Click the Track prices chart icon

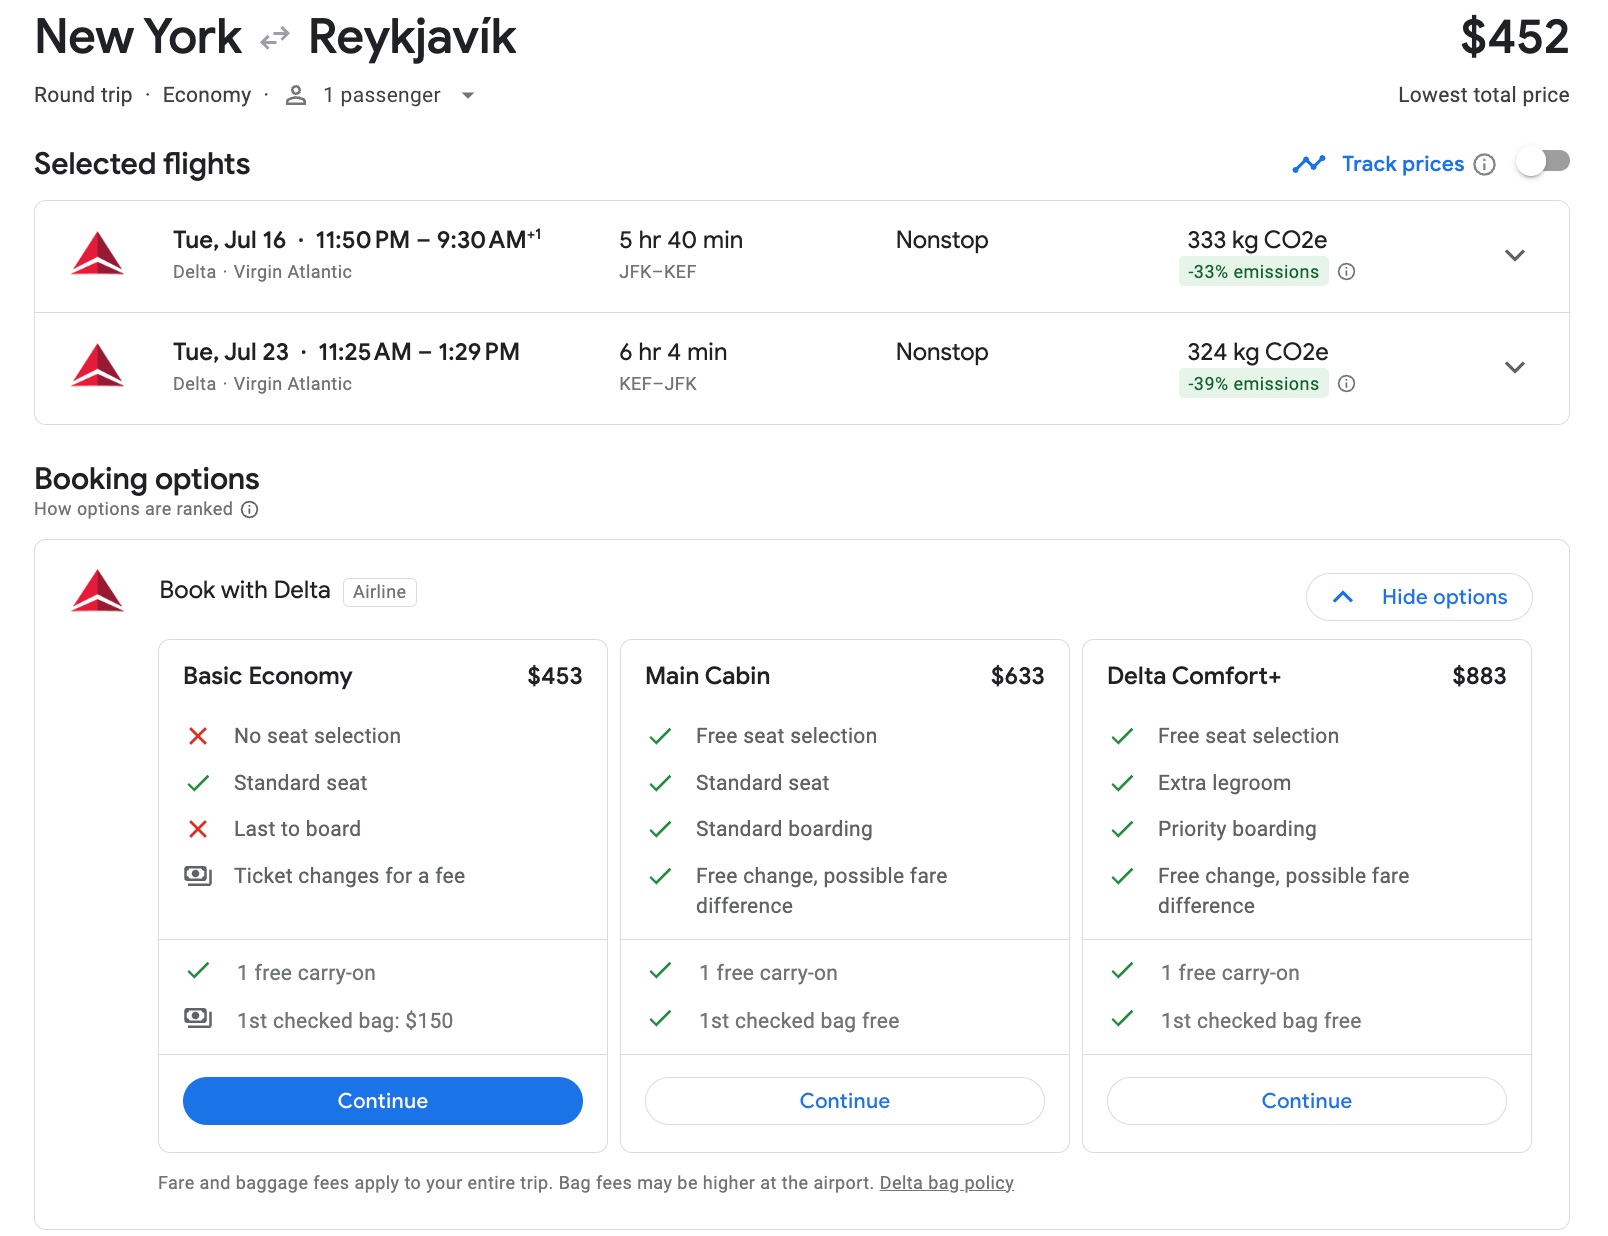pos(1308,163)
